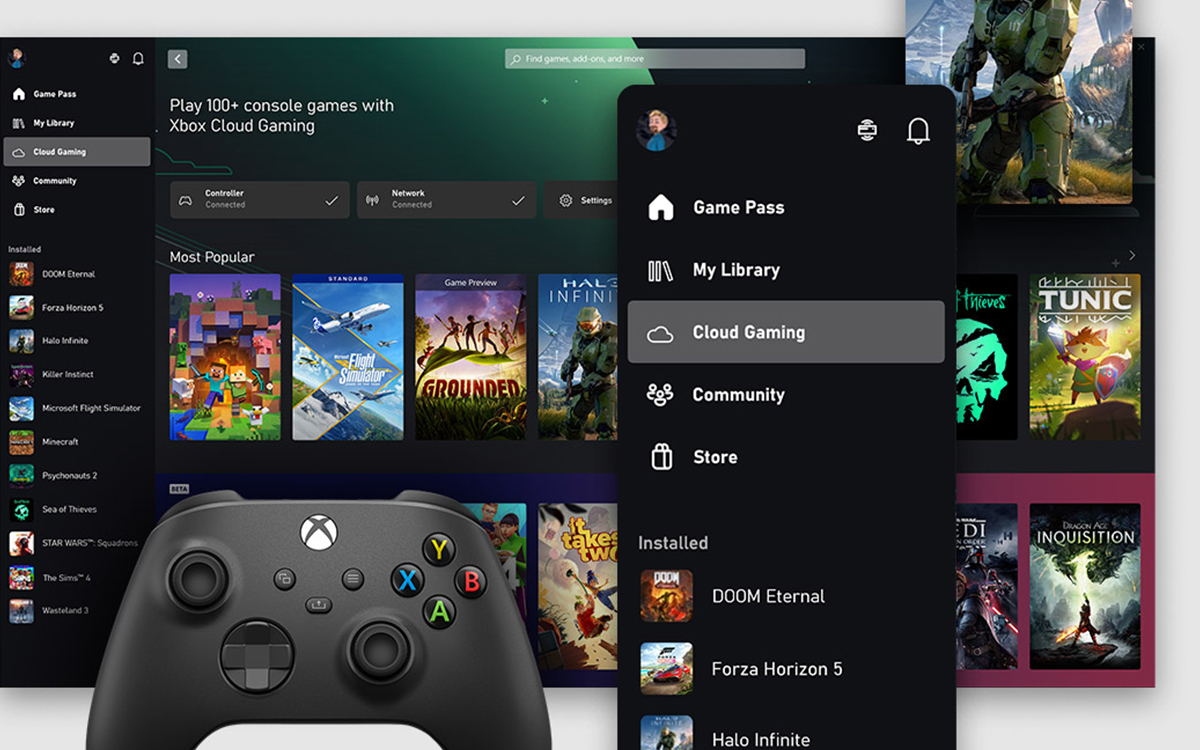Open the profile avatar in small left sidebar
Image resolution: width=1200 pixels, height=750 pixels.
pyautogui.click(x=16, y=58)
